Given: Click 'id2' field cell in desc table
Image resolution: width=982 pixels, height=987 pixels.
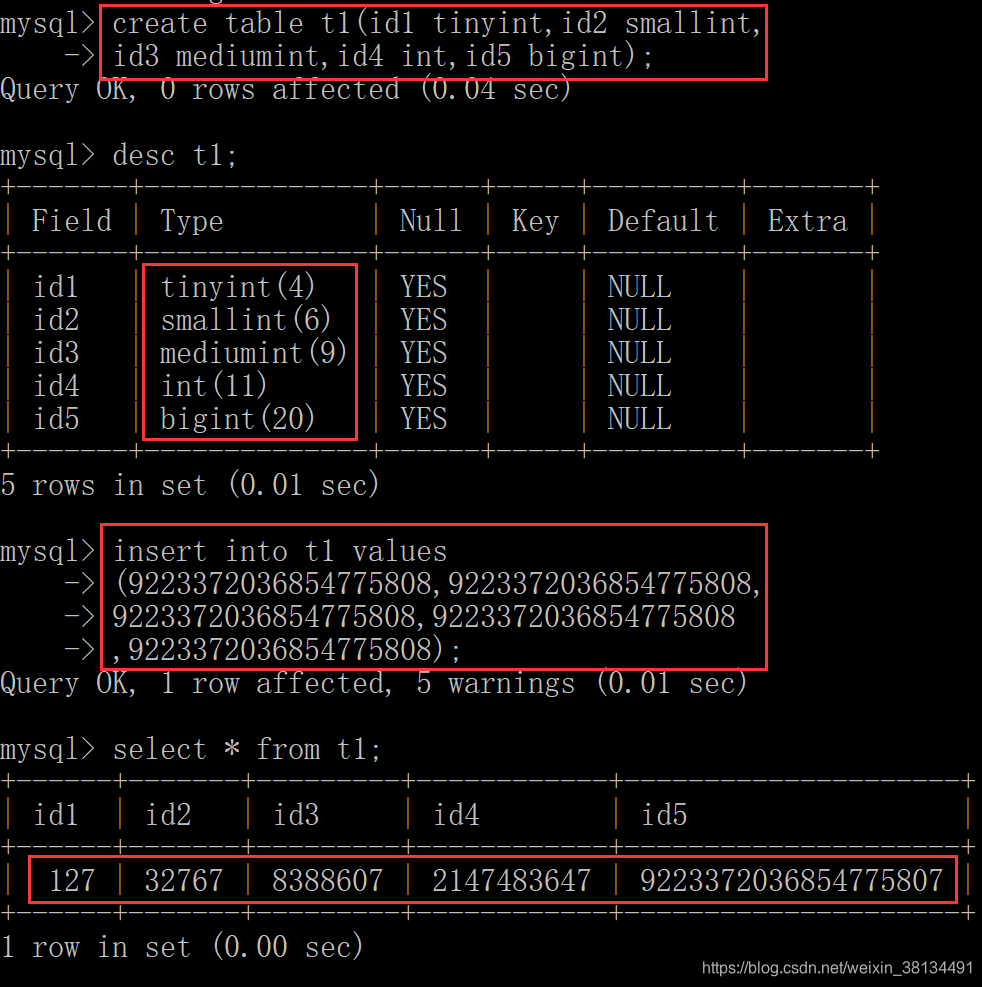Looking at the screenshot, I should click(x=56, y=320).
